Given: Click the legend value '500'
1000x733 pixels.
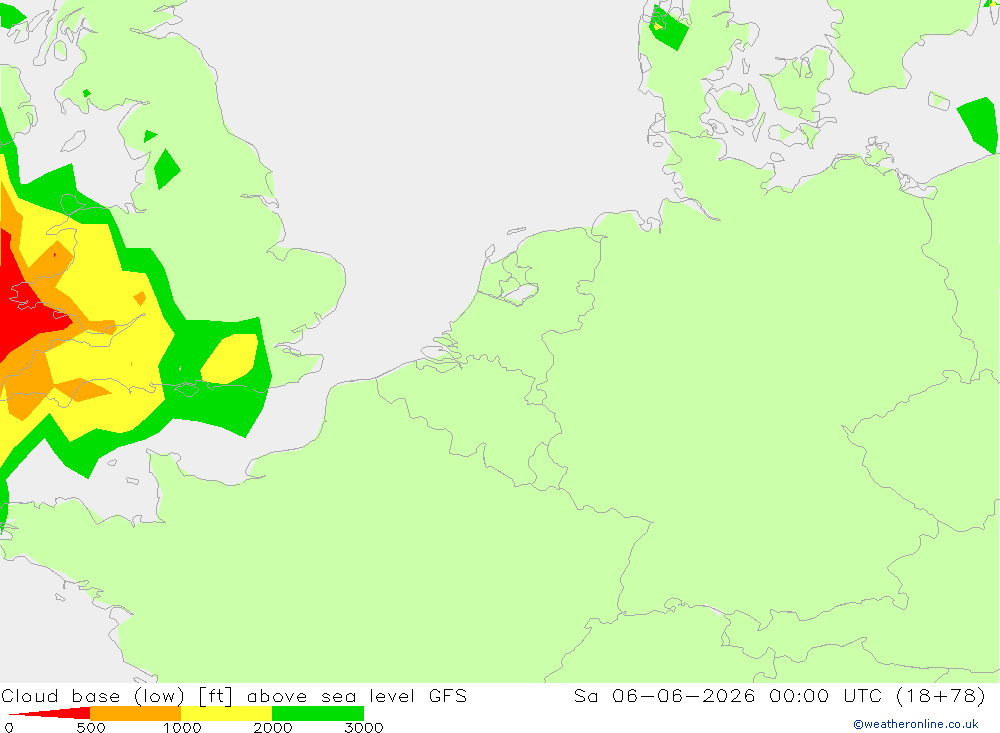Looking at the screenshot, I should pos(91,727).
